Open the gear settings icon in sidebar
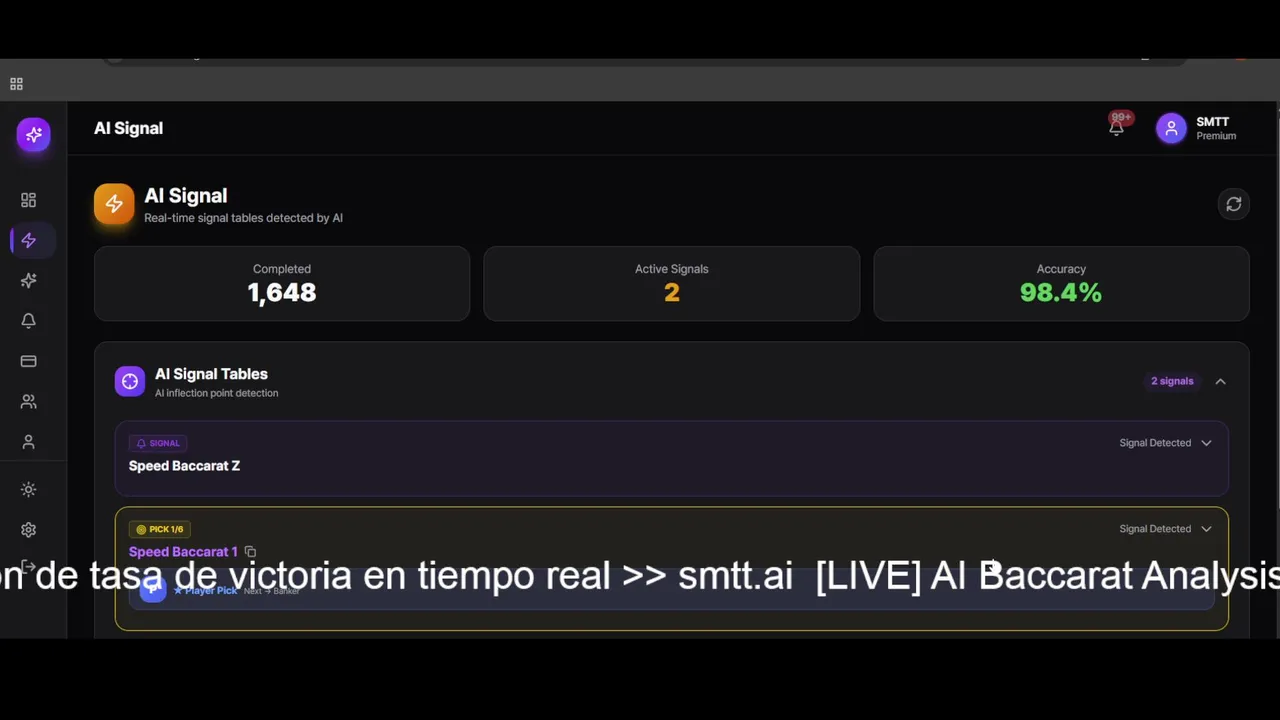 (x=28, y=530)
